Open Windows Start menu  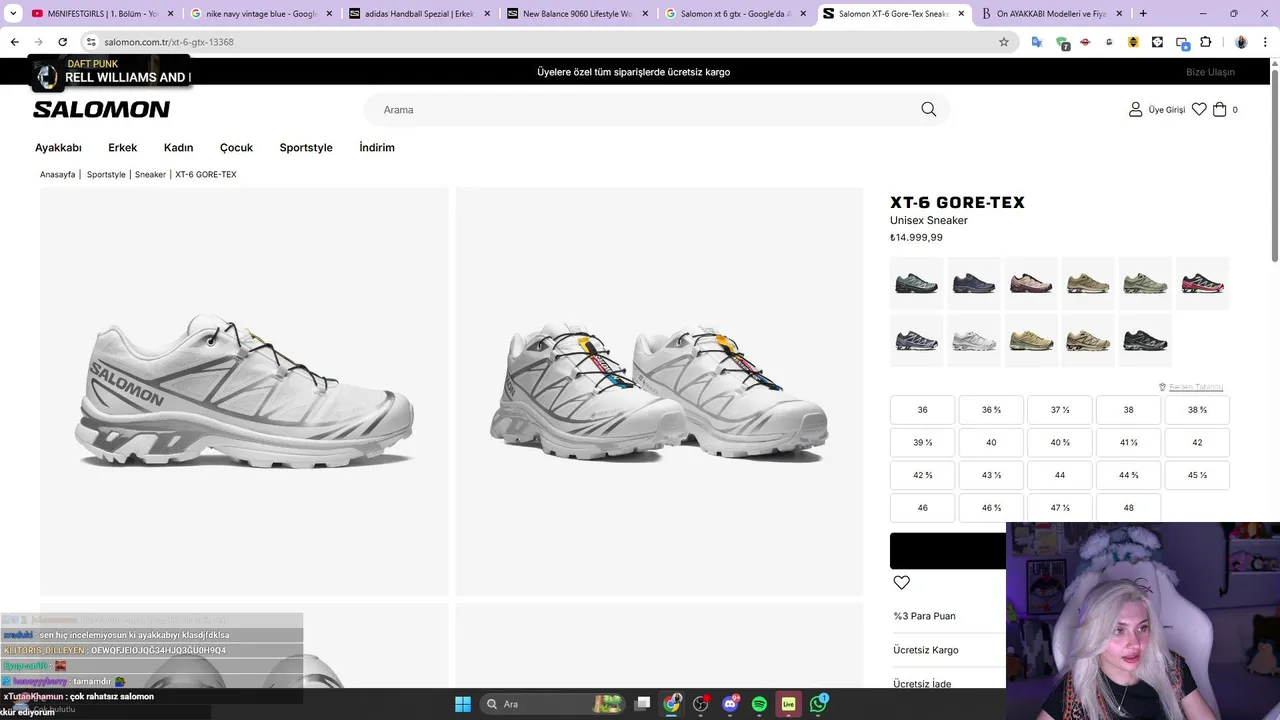(463, 704)
